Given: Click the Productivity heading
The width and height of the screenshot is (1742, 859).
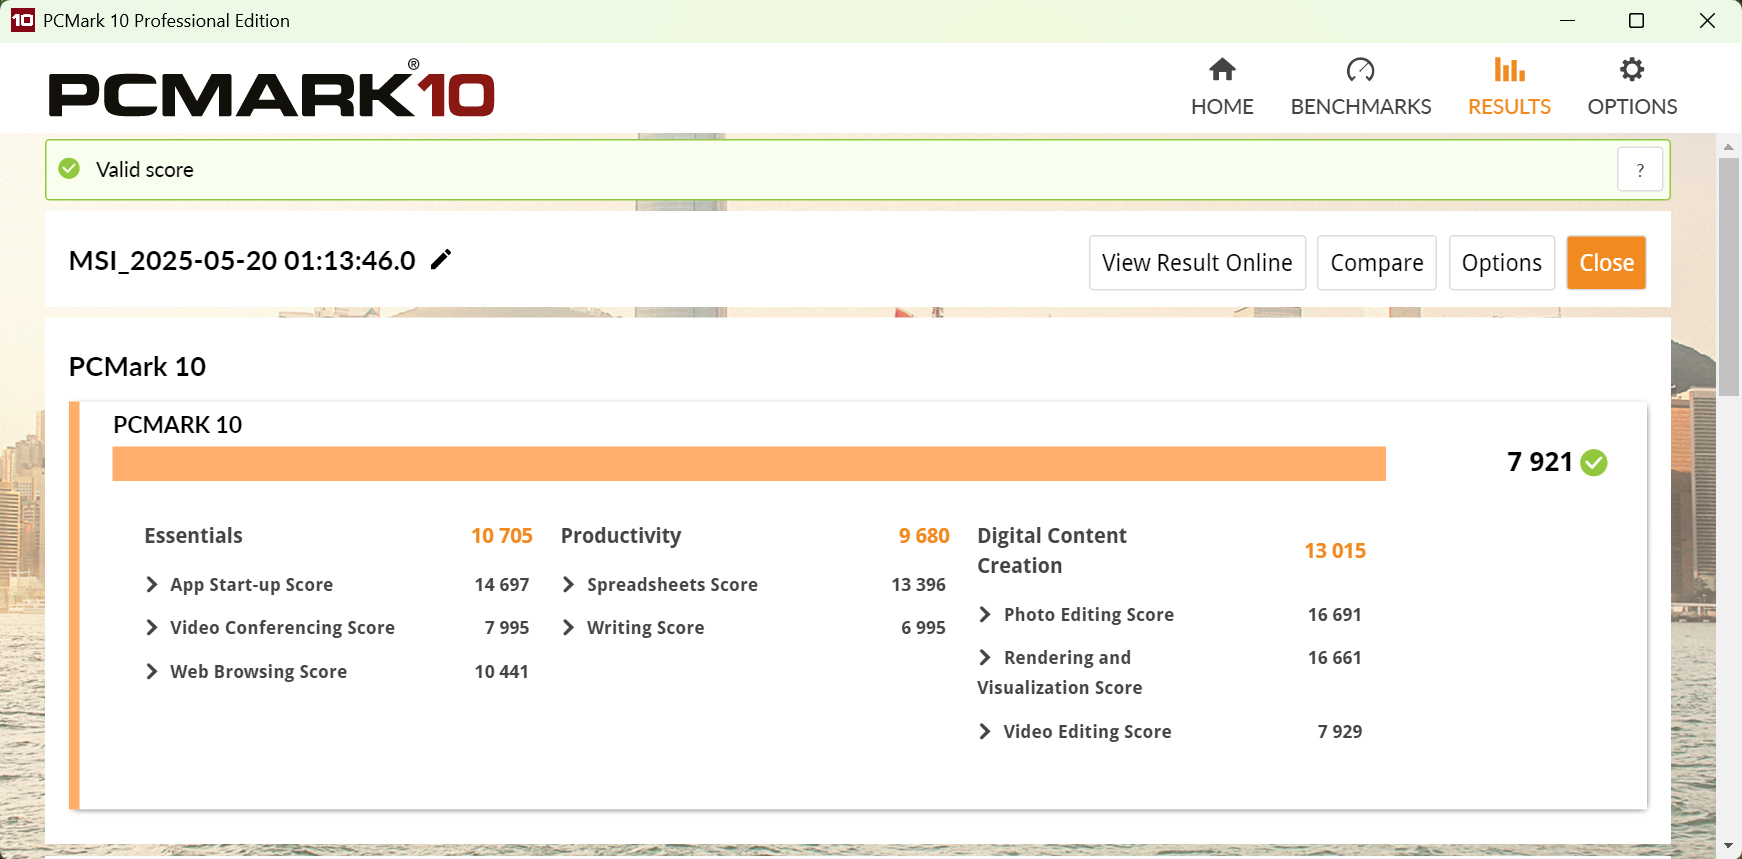Looking at the screenshot, I should (x=621, y=536).
